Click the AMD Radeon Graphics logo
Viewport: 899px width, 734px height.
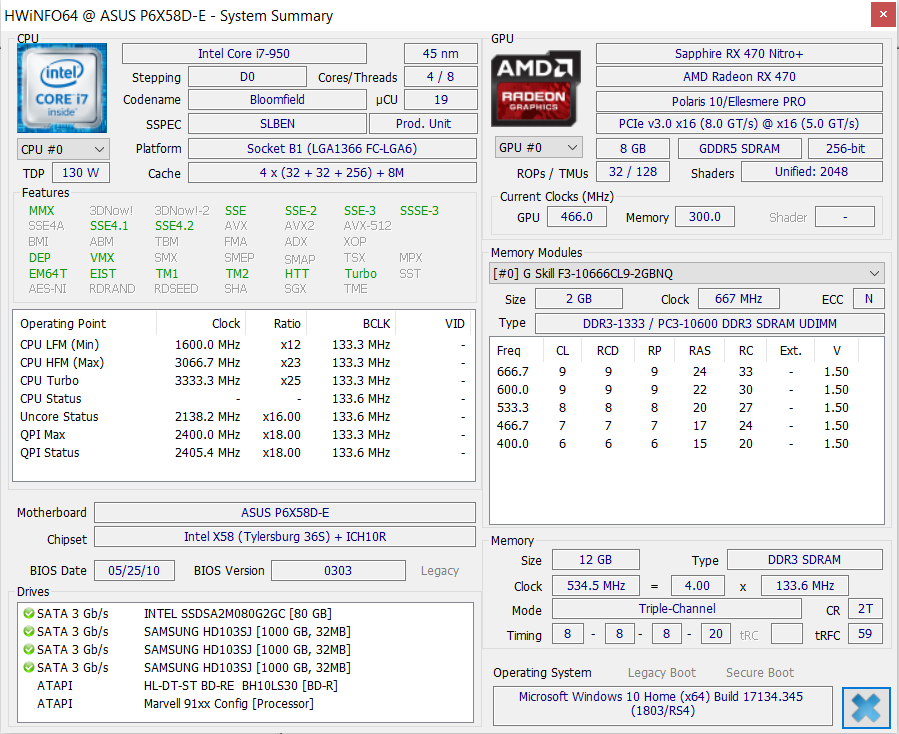point(536,88)
